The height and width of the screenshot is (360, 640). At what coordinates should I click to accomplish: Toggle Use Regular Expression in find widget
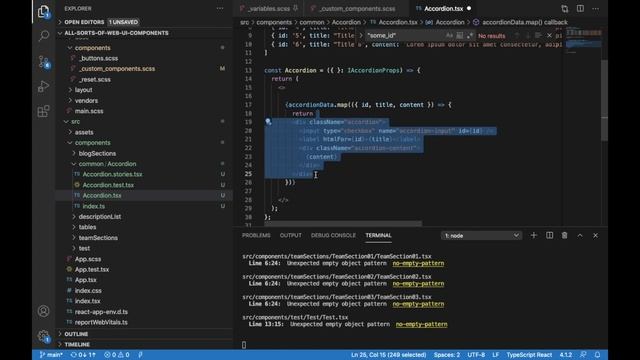point(470,36)
